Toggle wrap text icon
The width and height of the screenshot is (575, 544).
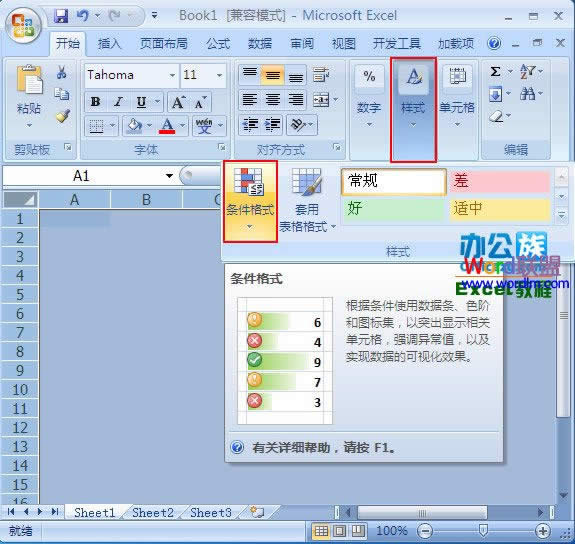pyautogui.click(x=321, y=74)
